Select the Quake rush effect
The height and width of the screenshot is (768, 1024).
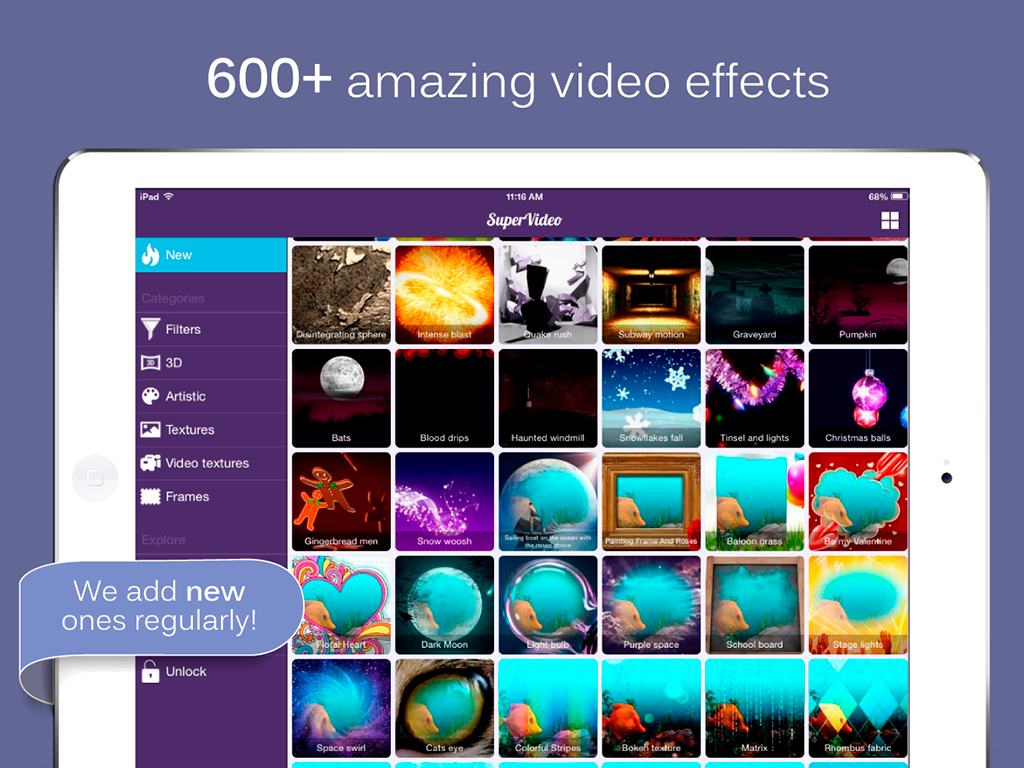(x=548, y=295)
